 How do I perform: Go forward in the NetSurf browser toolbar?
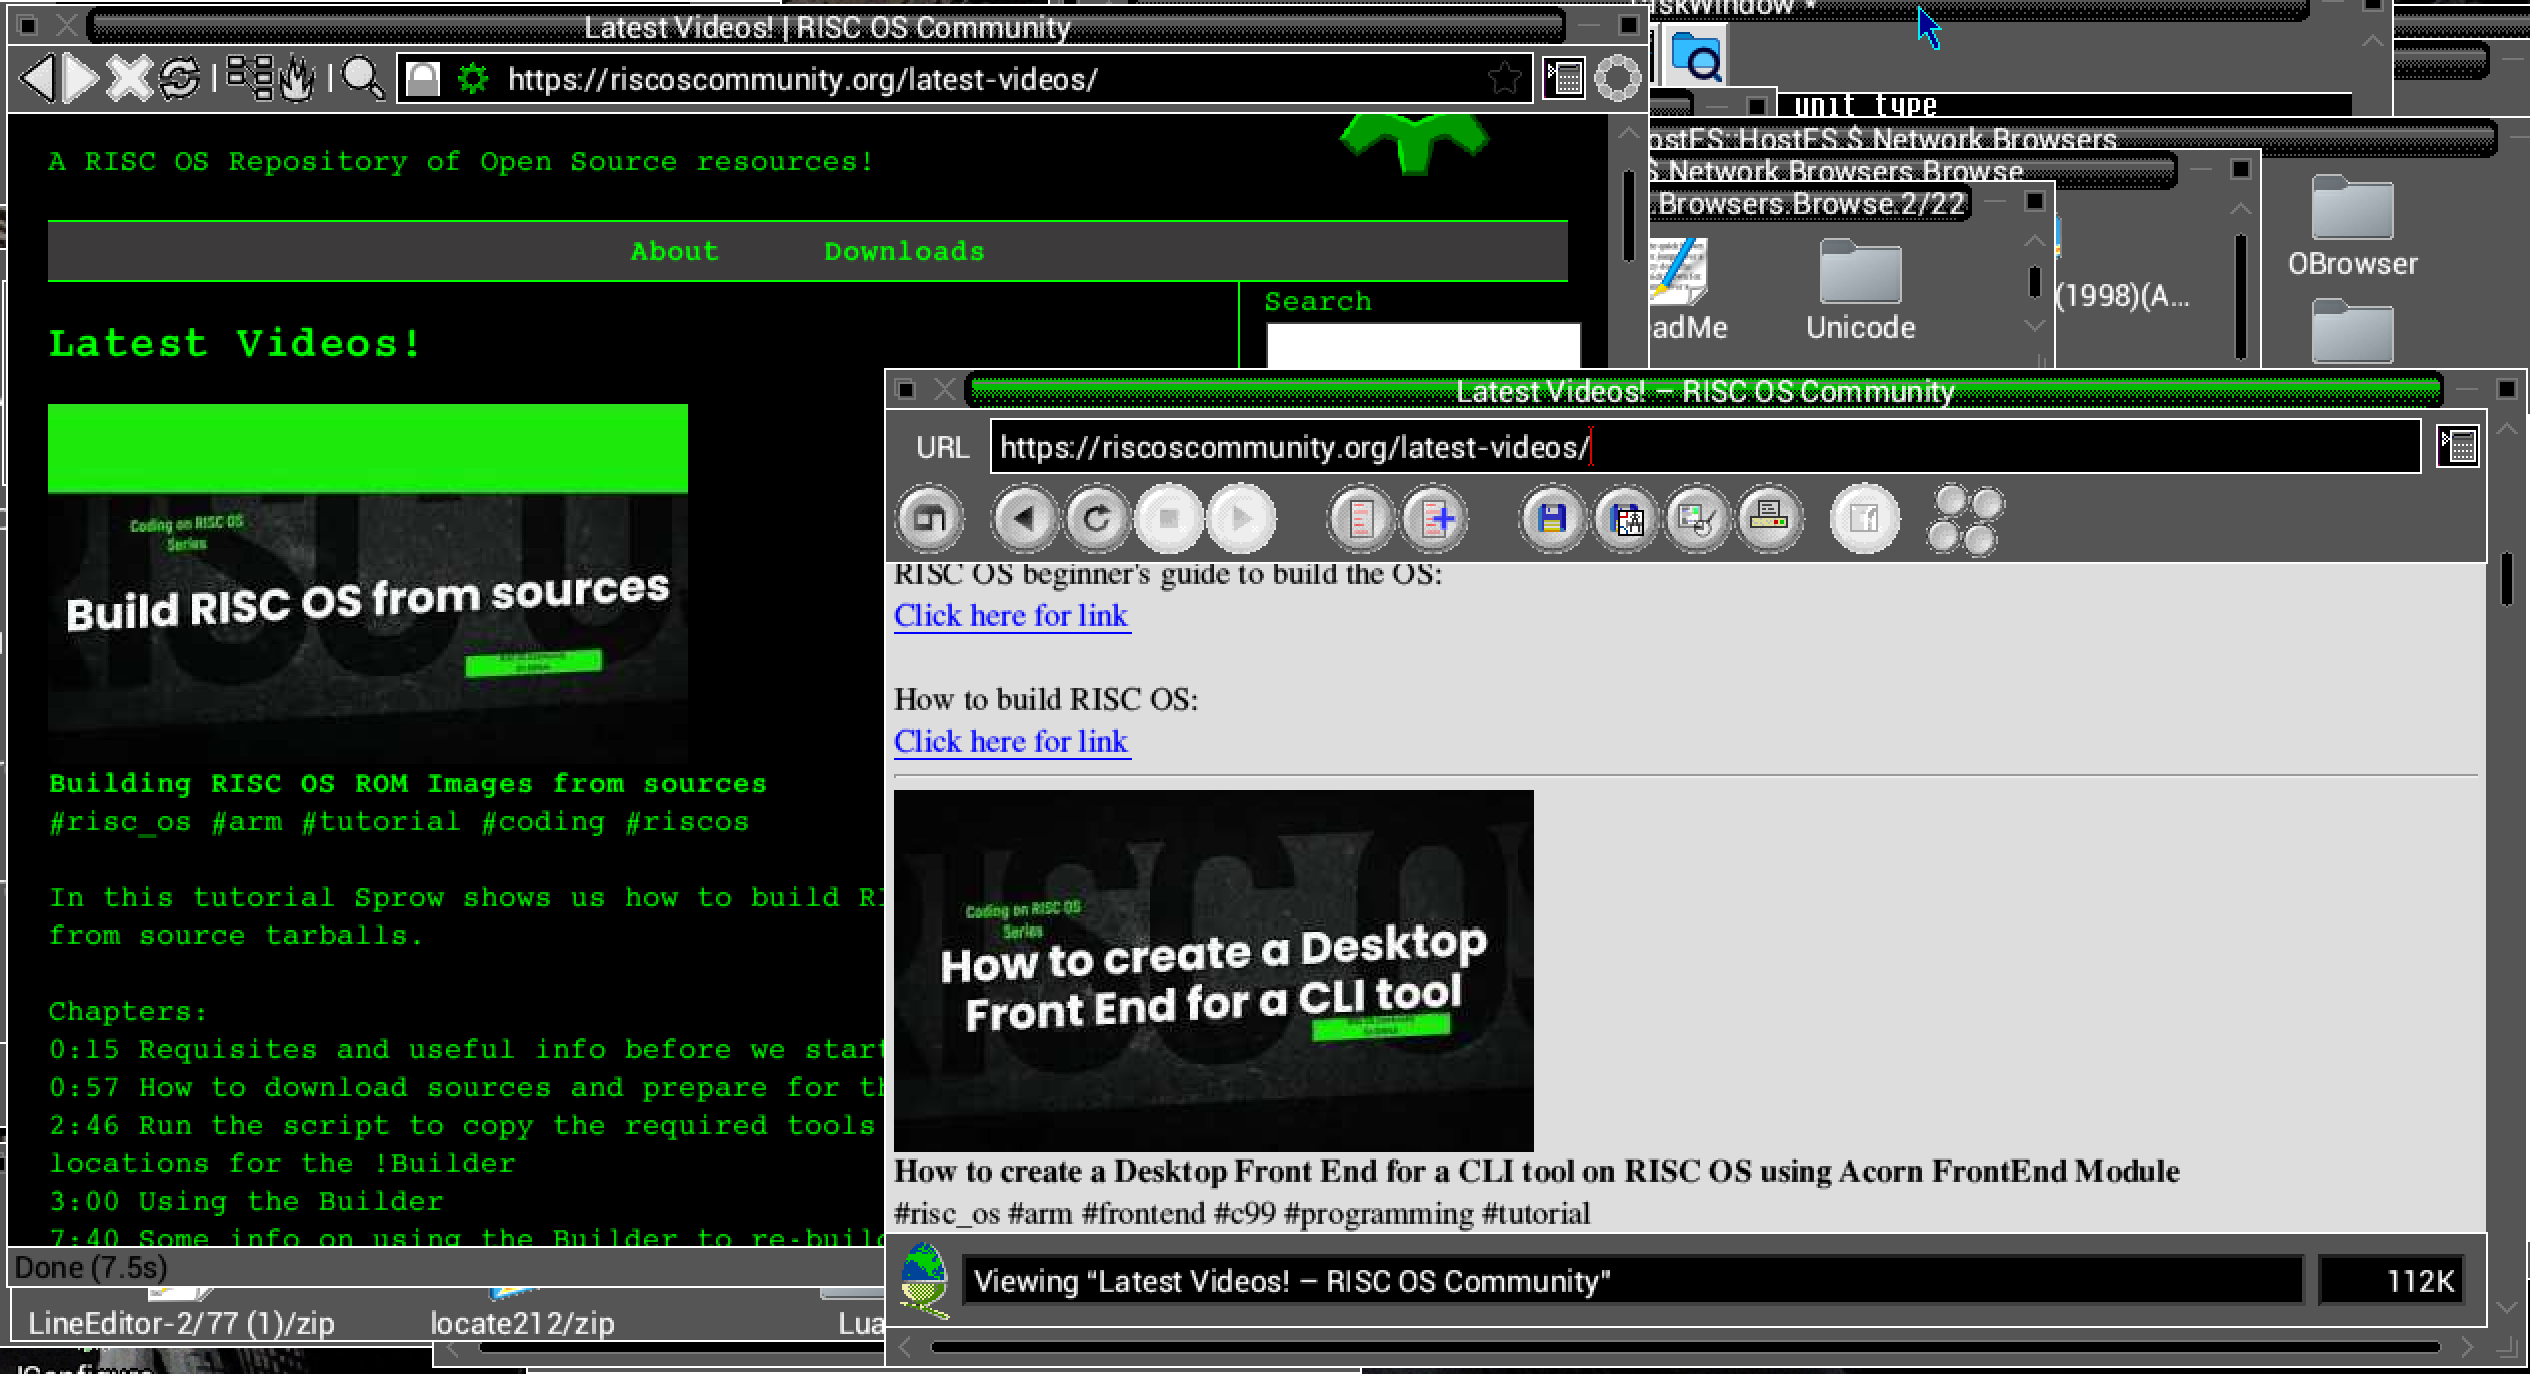pos(81,79)
